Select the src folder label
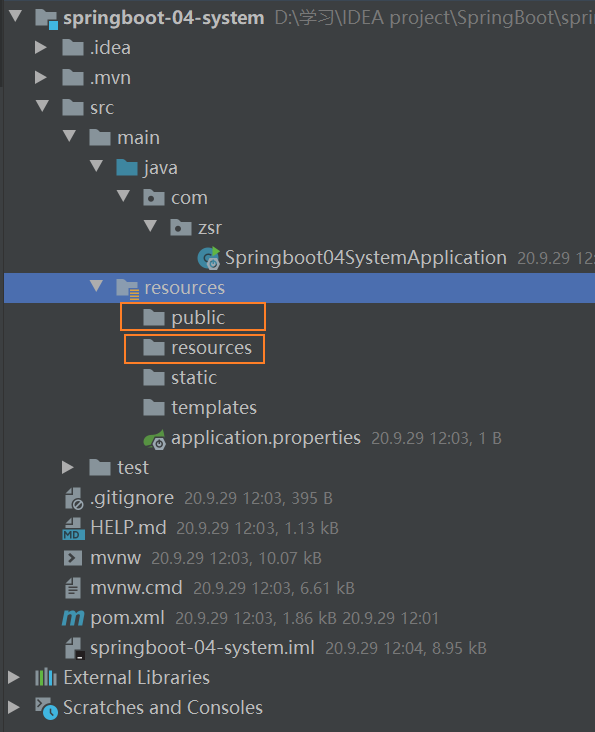Screen dimensions: 595x732 (102, 108)
